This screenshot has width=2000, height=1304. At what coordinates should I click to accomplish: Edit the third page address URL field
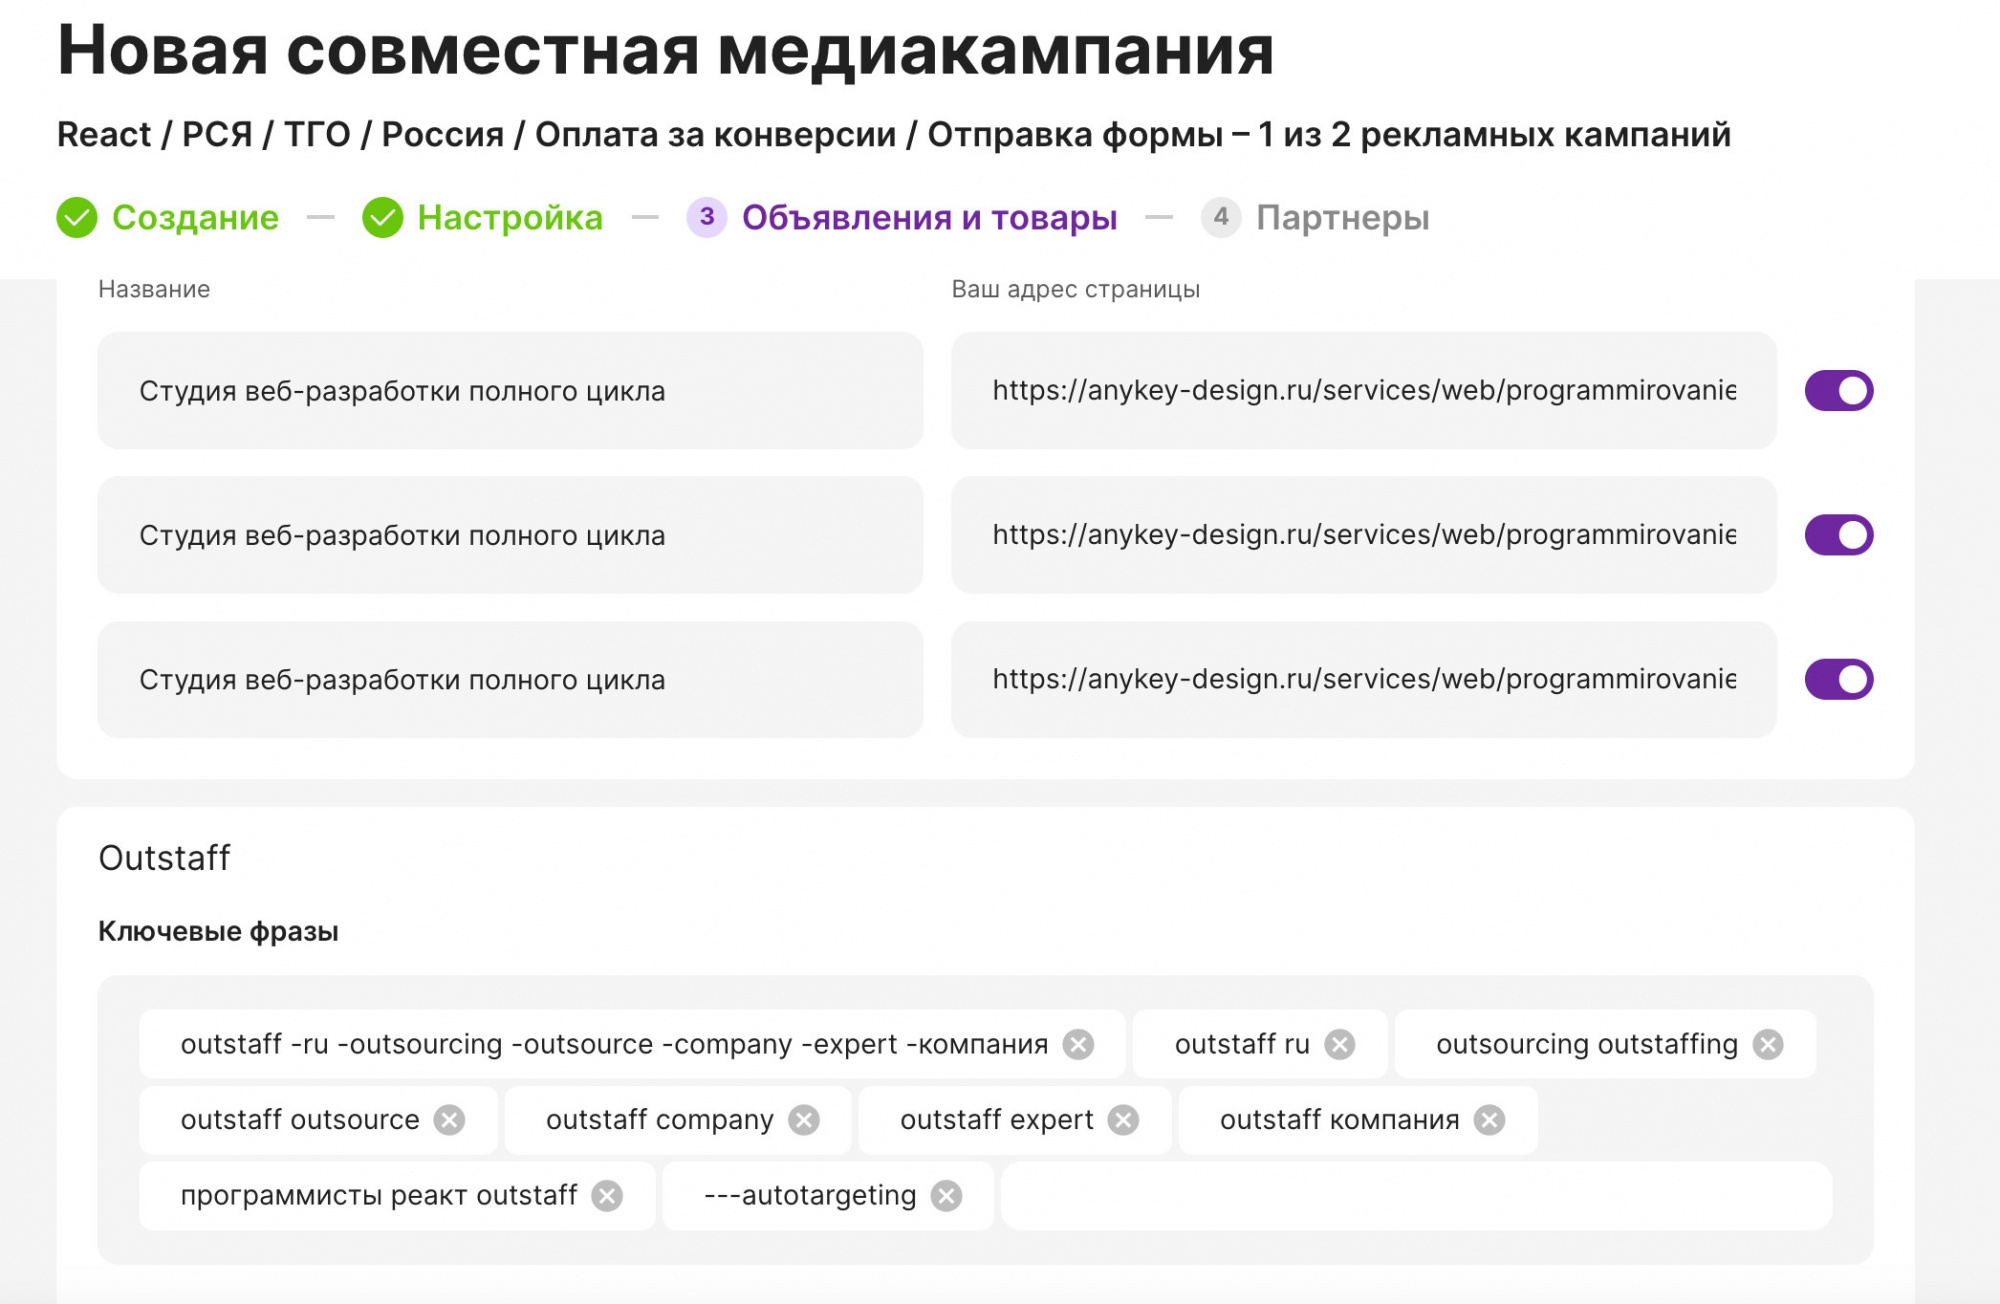coord(1364,680)
